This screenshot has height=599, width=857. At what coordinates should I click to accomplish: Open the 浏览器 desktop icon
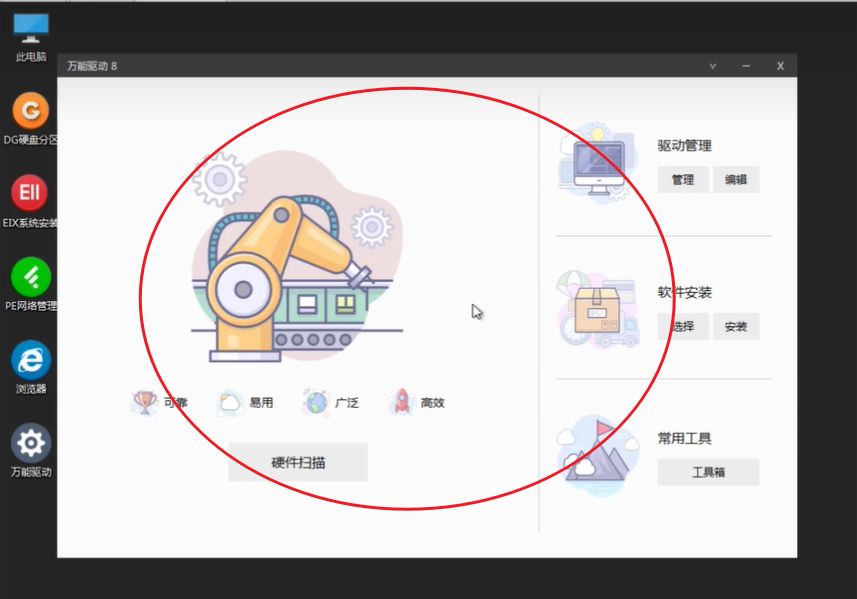[x=31, y=359]
